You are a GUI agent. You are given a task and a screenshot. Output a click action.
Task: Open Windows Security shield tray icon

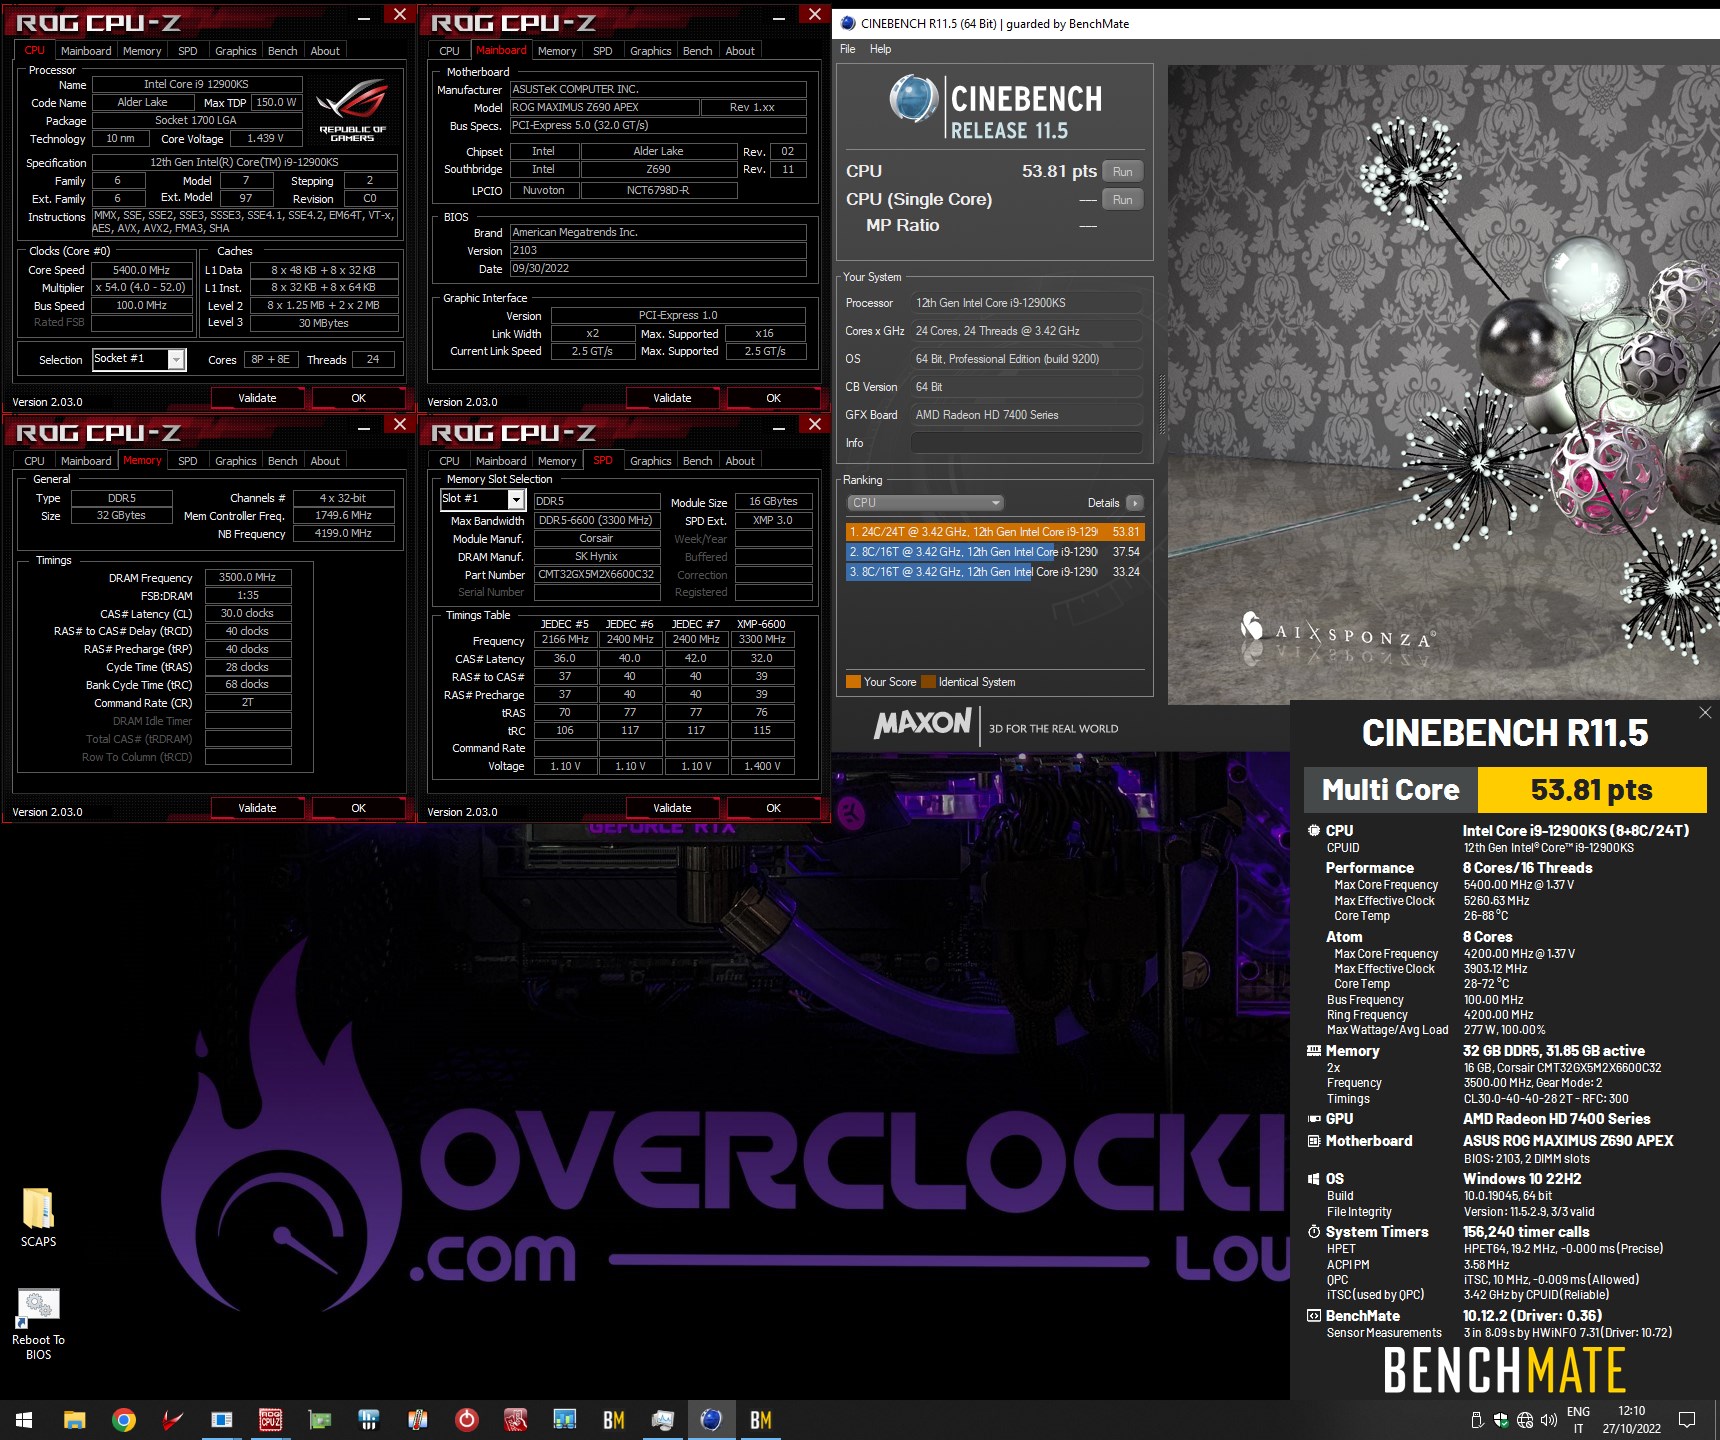pos(1501,1420)
